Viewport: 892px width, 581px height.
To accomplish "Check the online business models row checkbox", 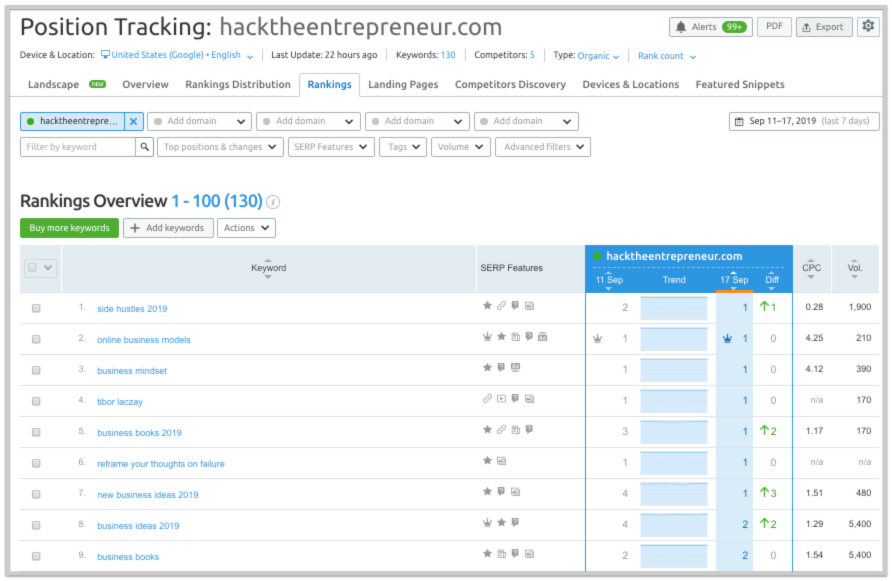I will pos(36,339).
